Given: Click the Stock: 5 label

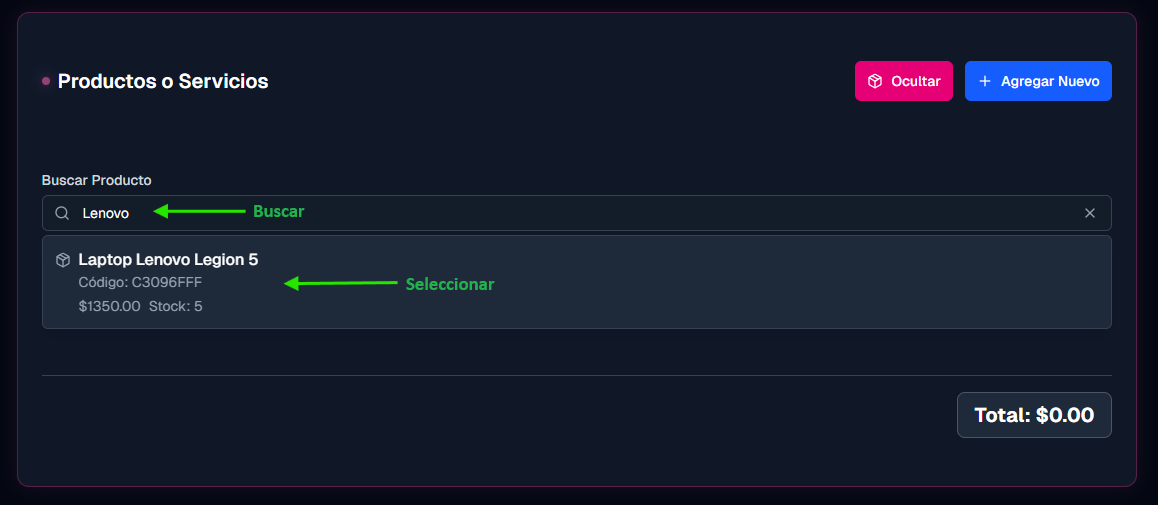Looking at the screenshot, I should 176,306.
